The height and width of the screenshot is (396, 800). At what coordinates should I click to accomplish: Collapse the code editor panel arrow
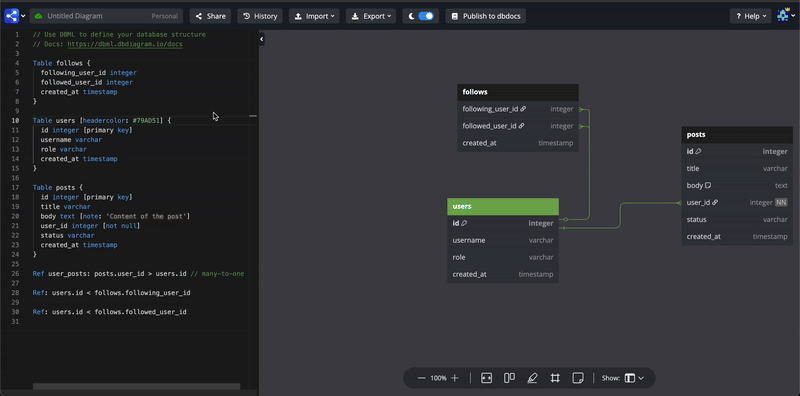262,39
